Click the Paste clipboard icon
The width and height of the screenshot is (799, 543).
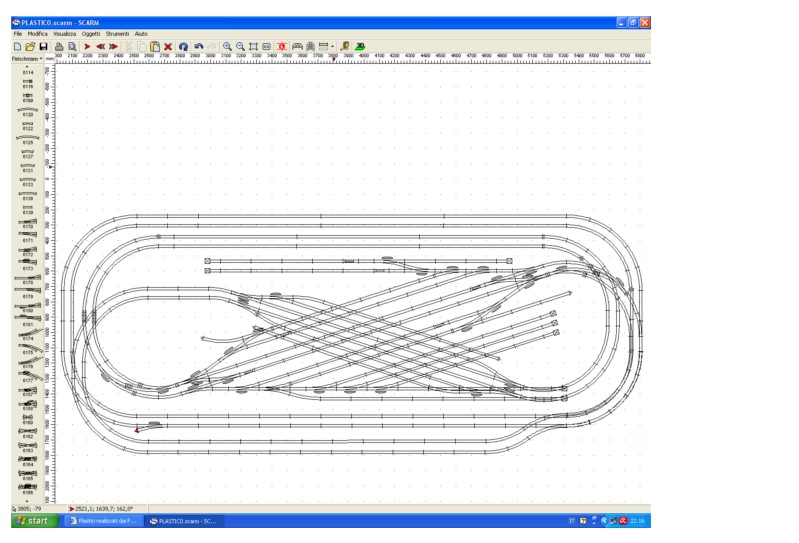tap(154, 46)
